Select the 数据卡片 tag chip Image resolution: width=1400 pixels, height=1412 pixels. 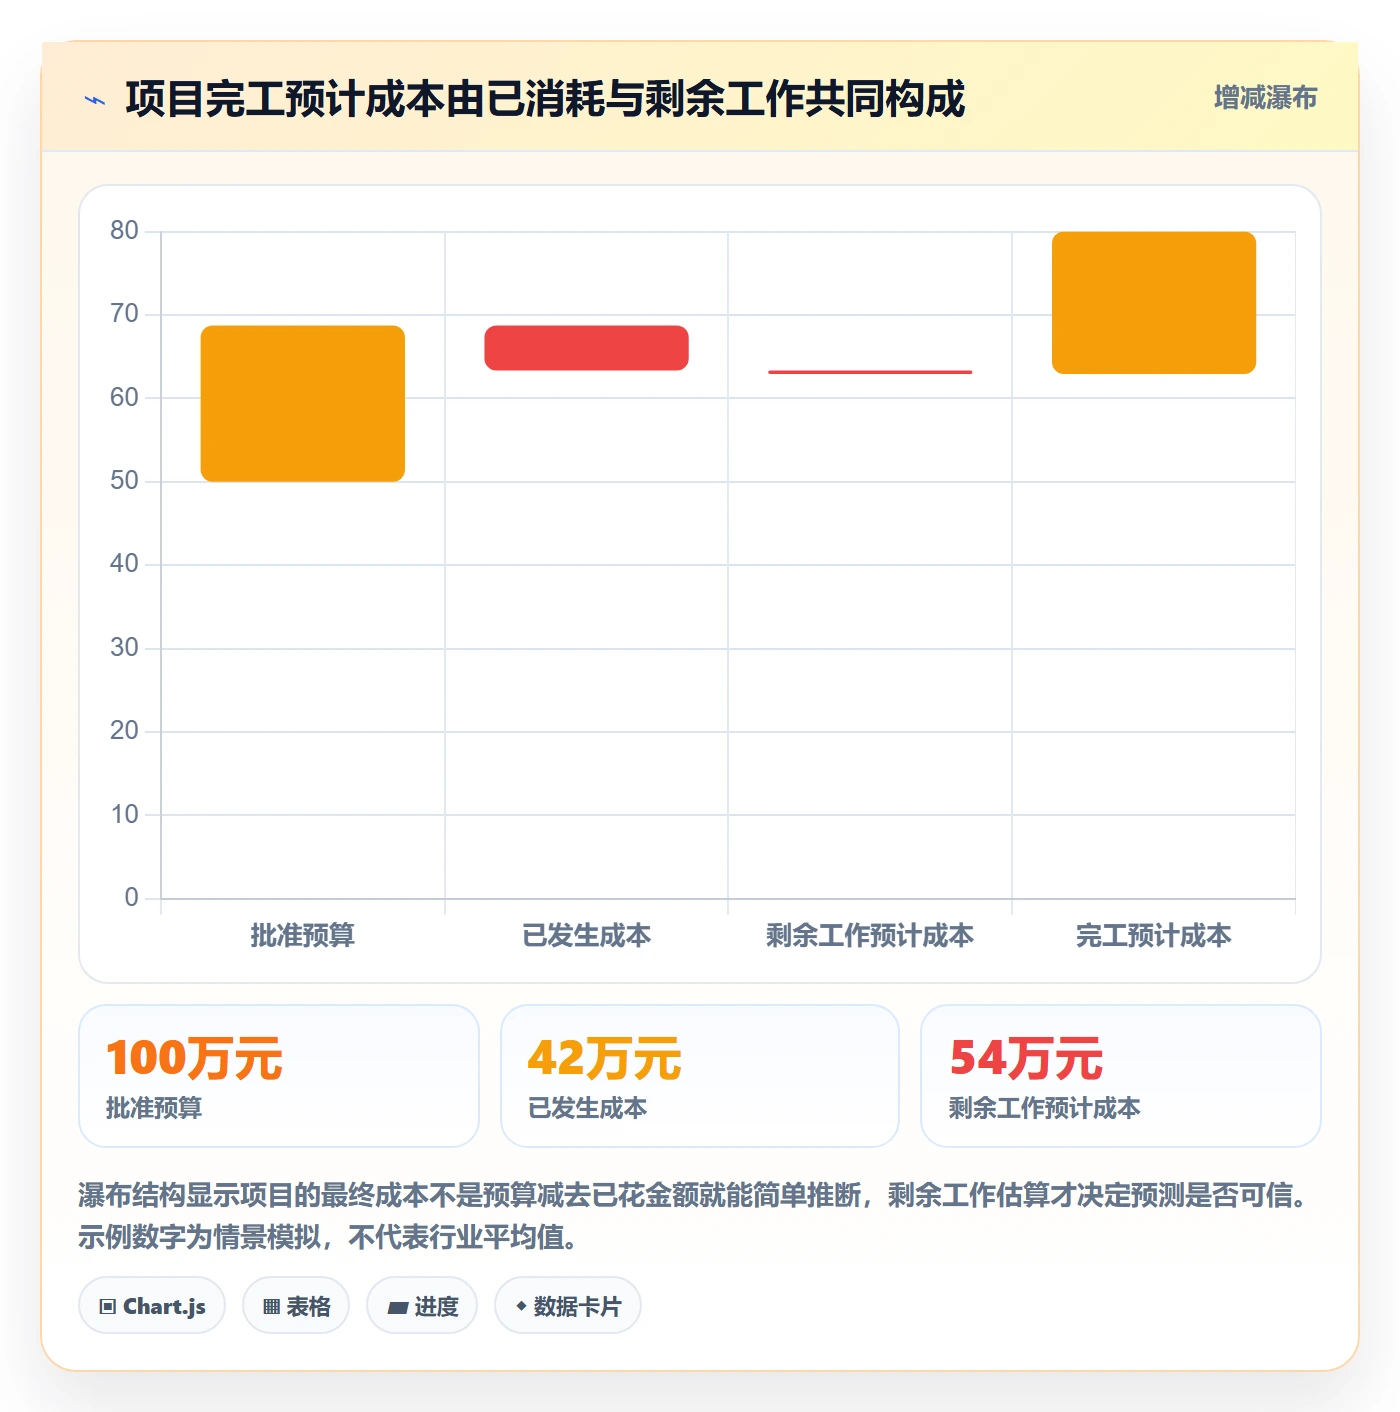coord(568,1306)
